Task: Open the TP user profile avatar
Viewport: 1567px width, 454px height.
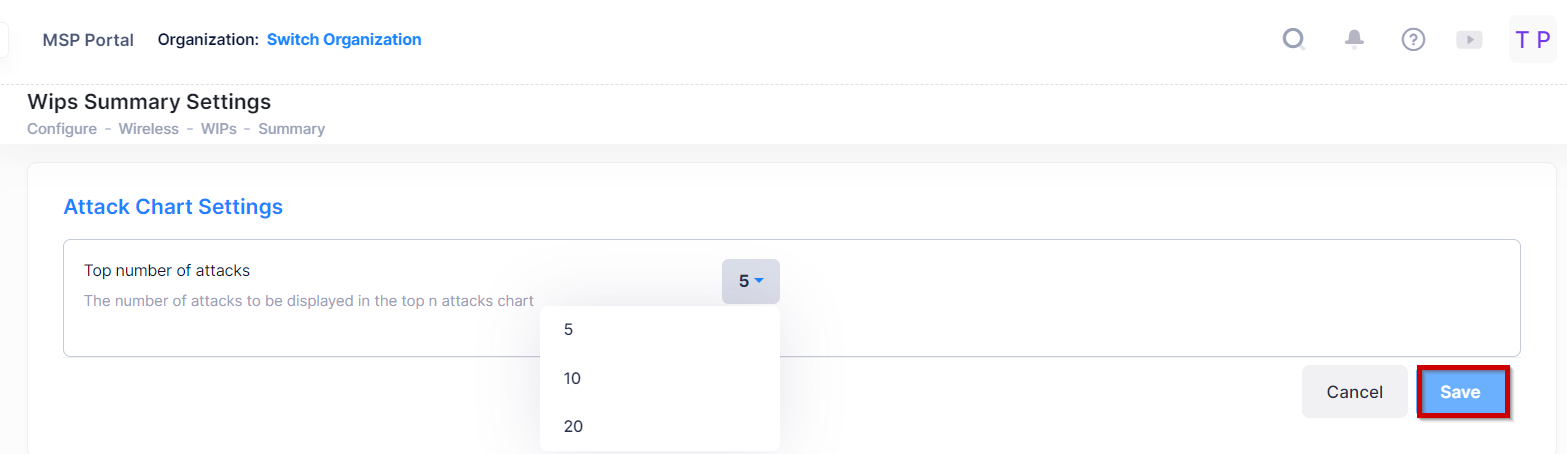Action: tap(1532, 40)
